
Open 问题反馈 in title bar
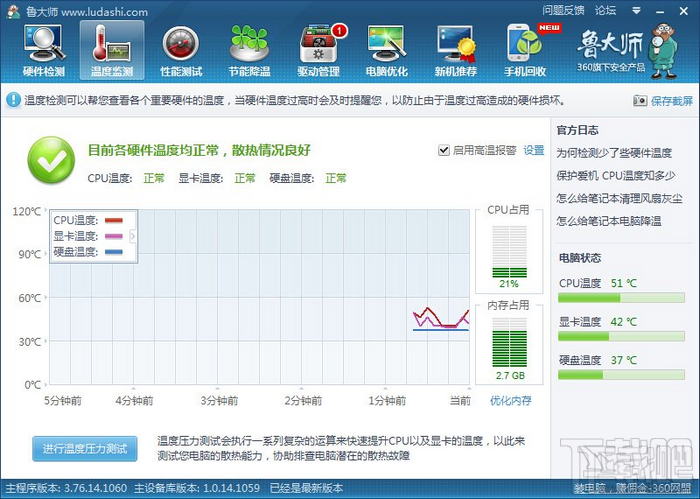563,10
